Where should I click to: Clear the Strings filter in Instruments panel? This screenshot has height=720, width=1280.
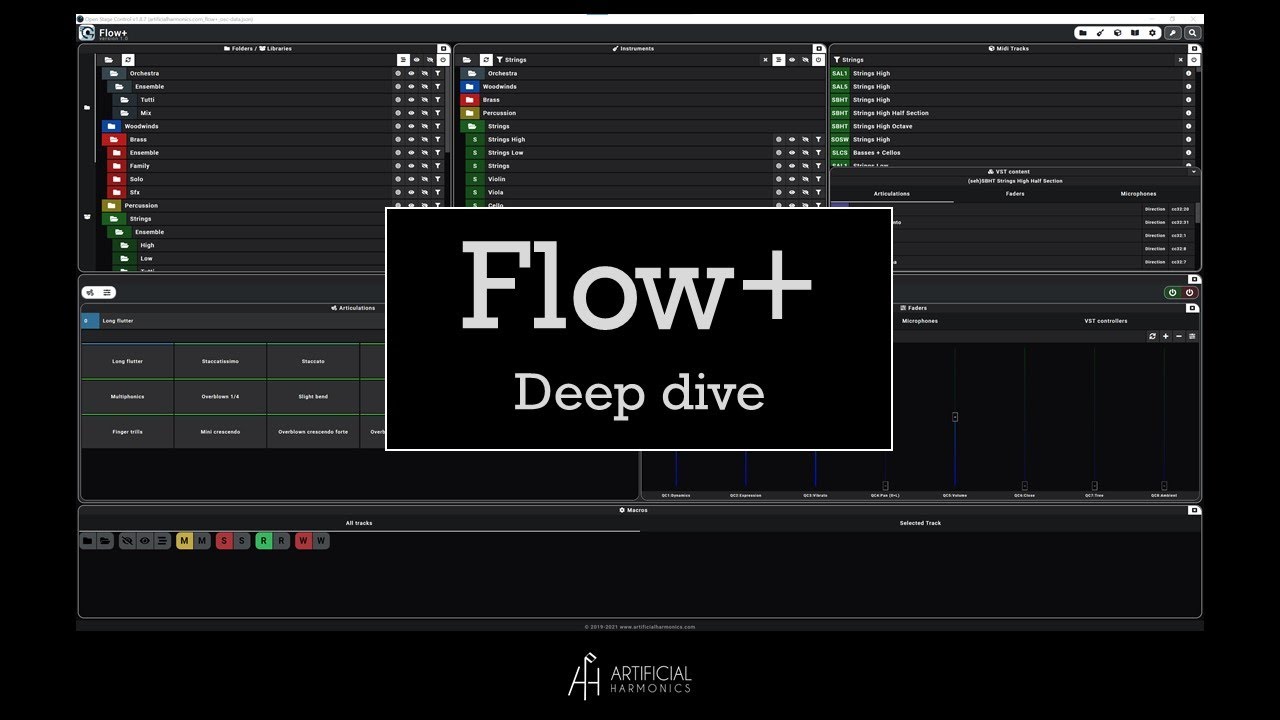(766, 60)
